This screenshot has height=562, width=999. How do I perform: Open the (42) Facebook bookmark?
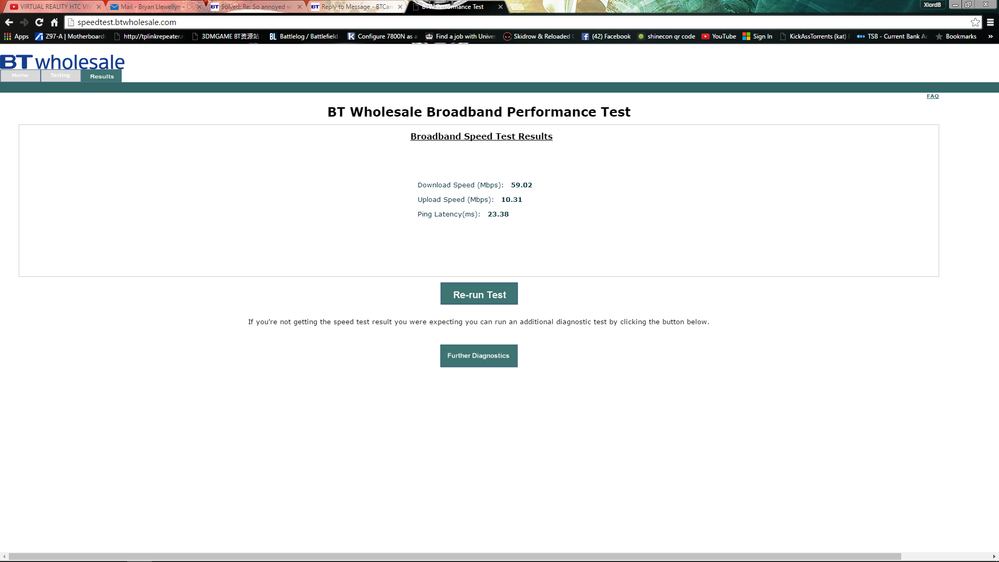point(606,36)
